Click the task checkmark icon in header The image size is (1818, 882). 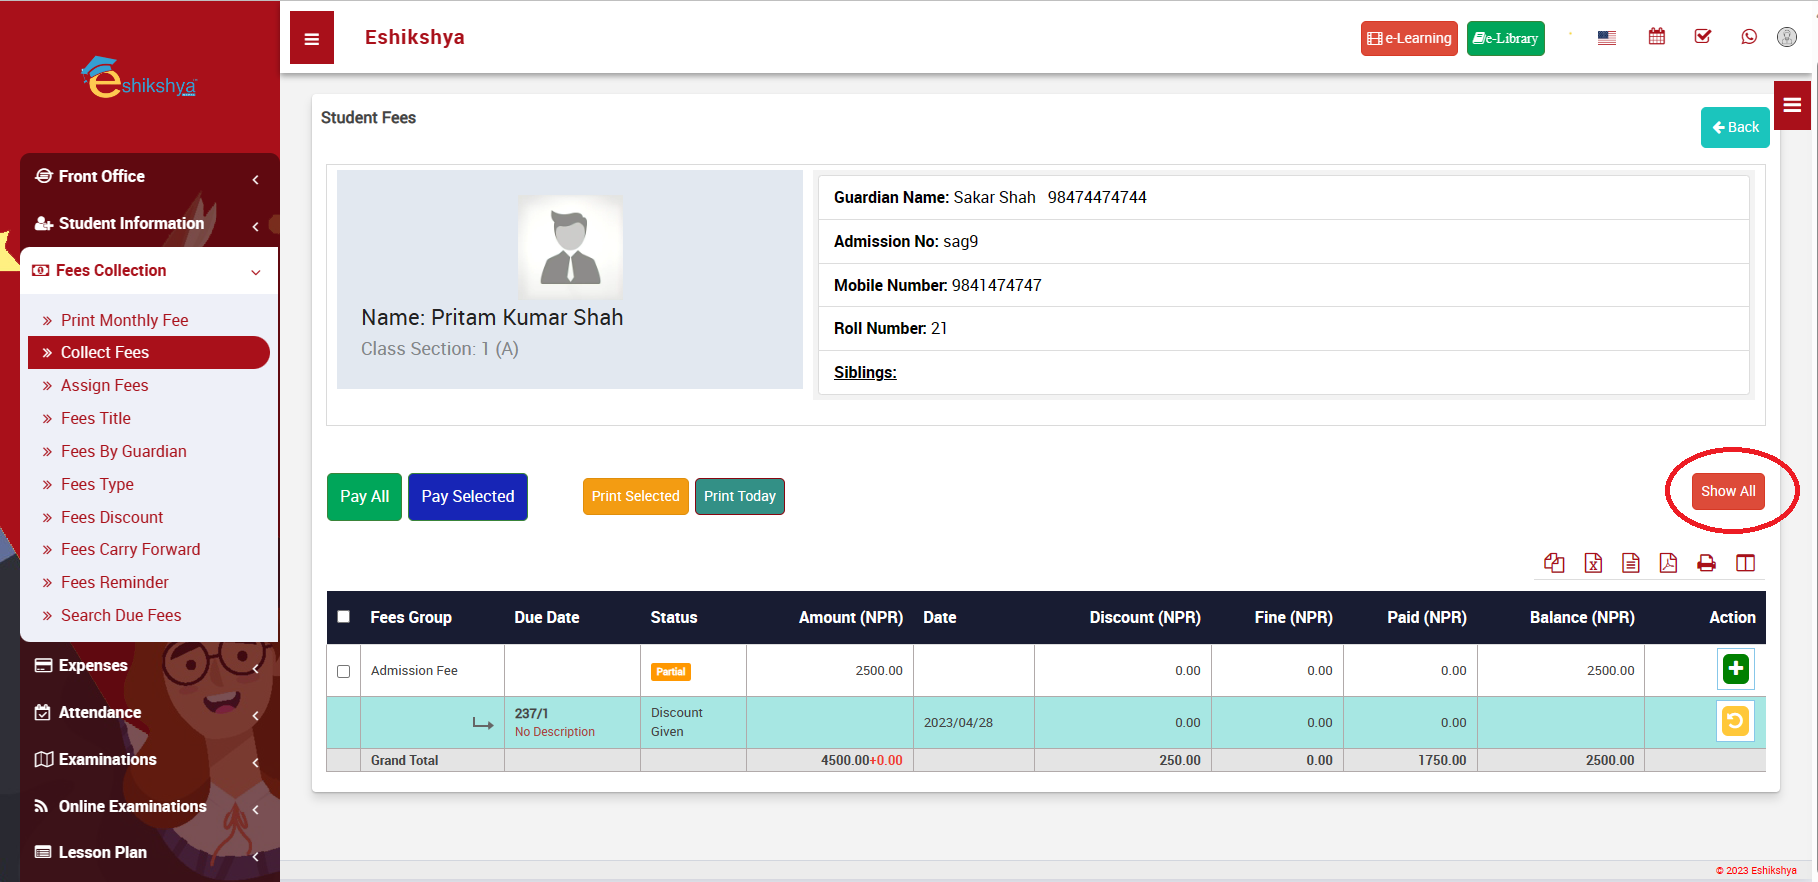point(1702,37)
